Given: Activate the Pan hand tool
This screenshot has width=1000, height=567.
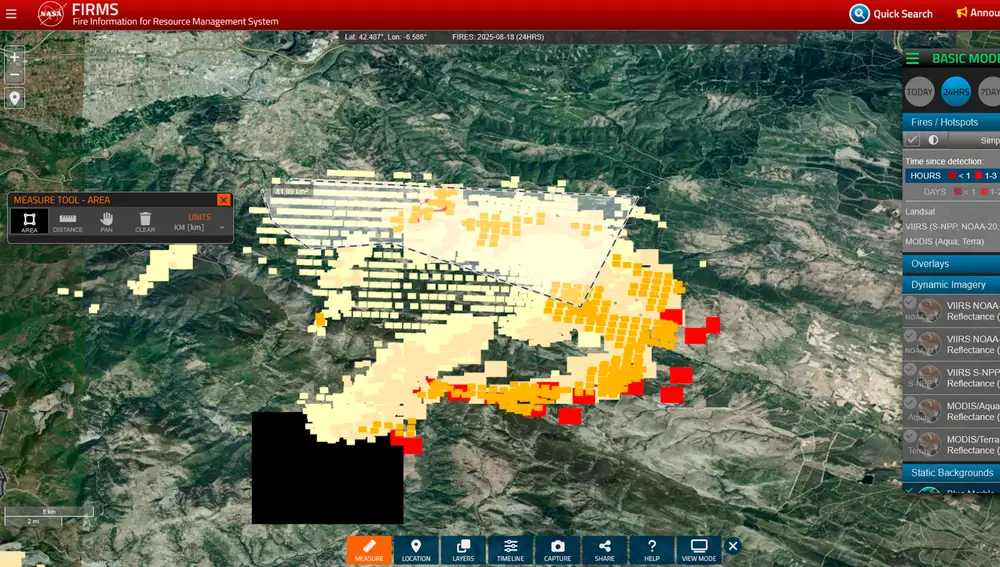Looking at the screenshot, I should [106, 222].
